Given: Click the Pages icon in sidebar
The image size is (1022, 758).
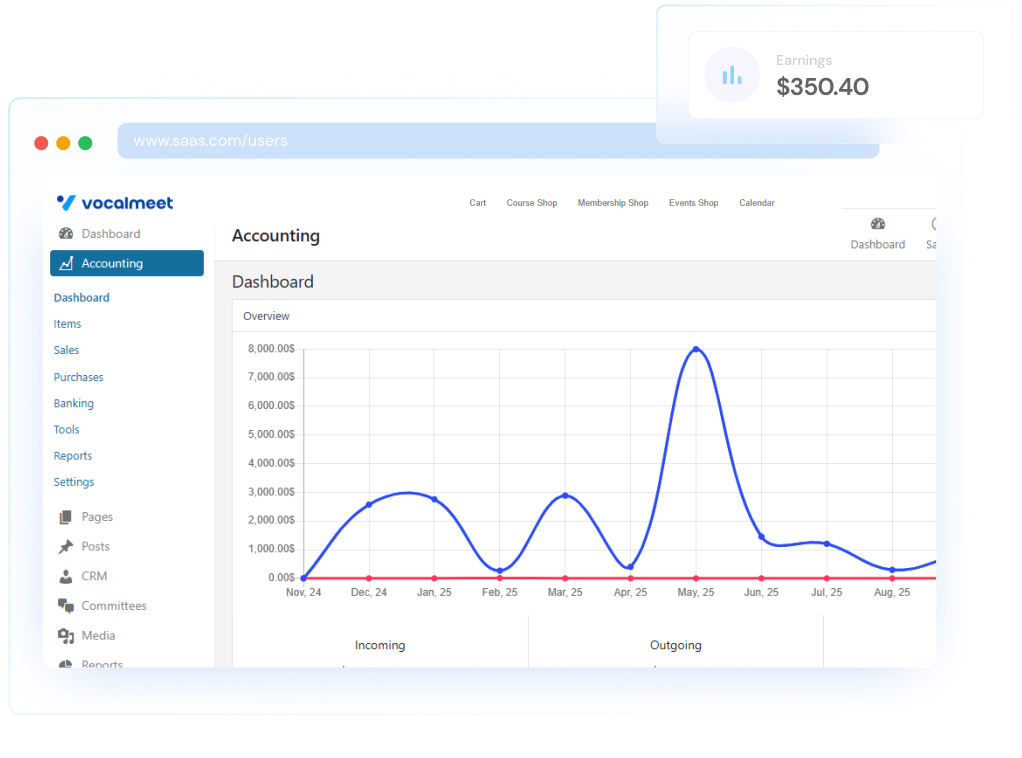Looking at the screenshot, I should tap(66, 517).
